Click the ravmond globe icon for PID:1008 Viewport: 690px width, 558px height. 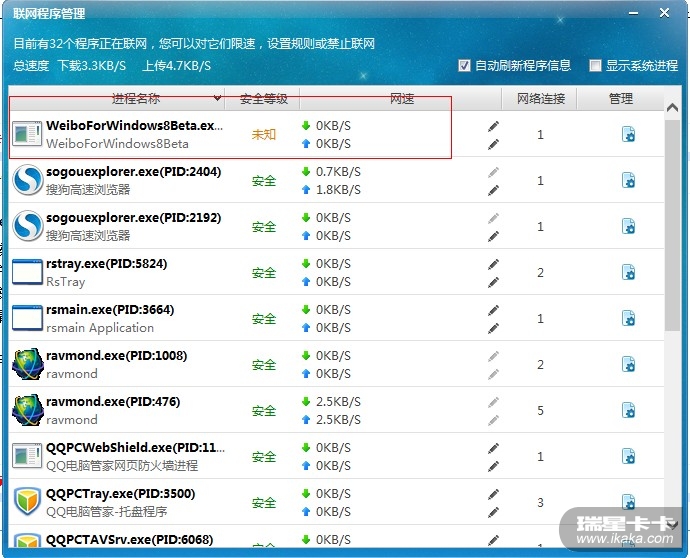[x=28, y=364]
